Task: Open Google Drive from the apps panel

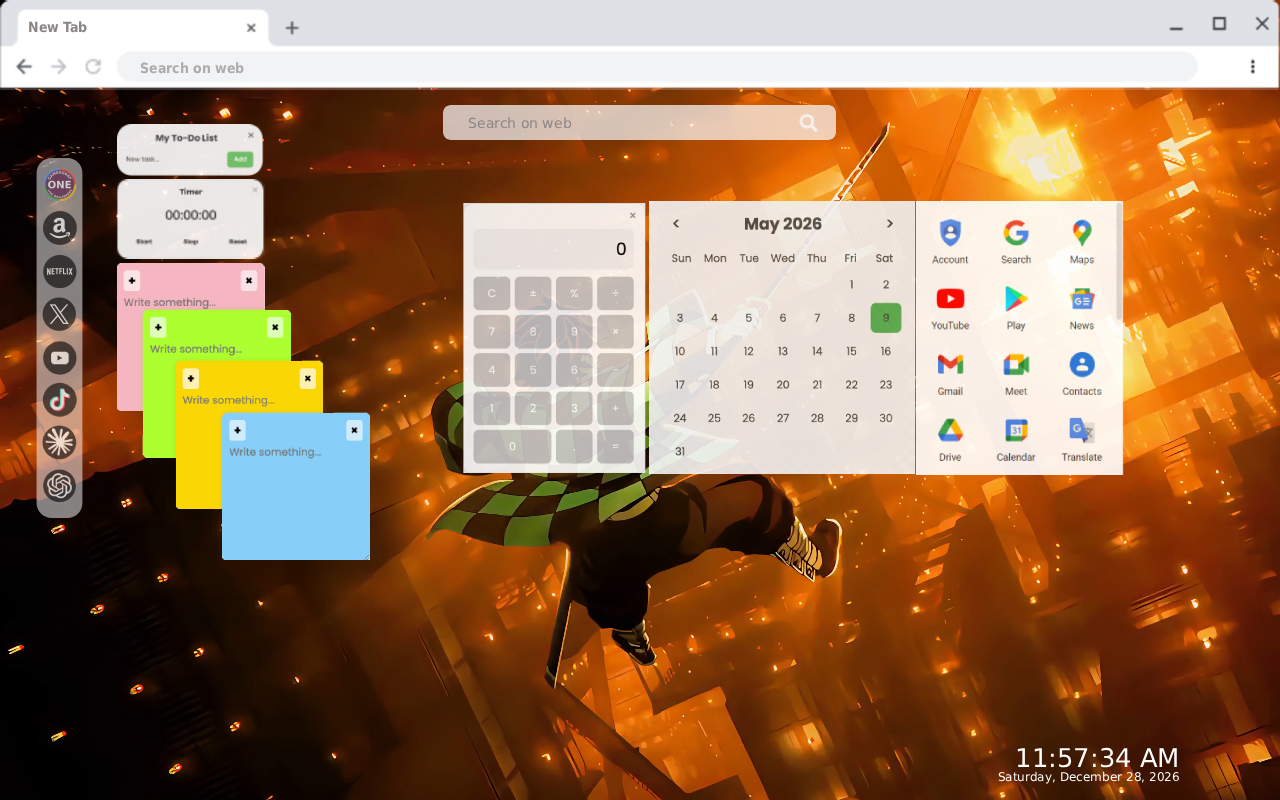Action: pyautogui.click(x=950, y=439)
